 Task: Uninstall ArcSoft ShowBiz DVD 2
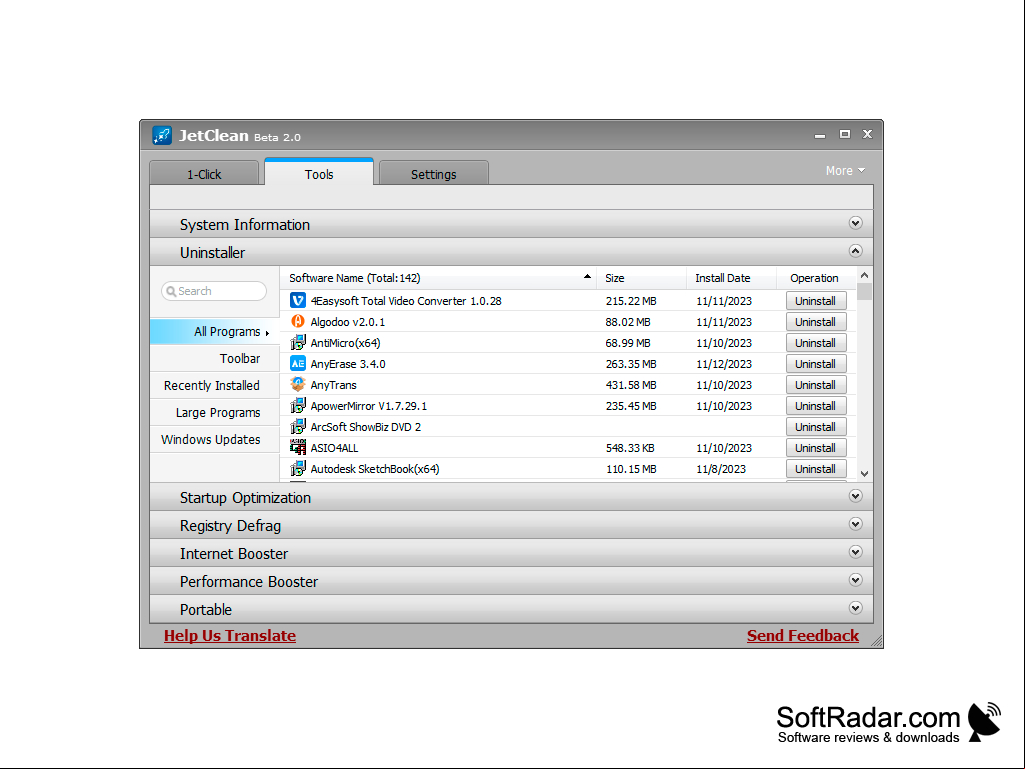coord(816,426)
